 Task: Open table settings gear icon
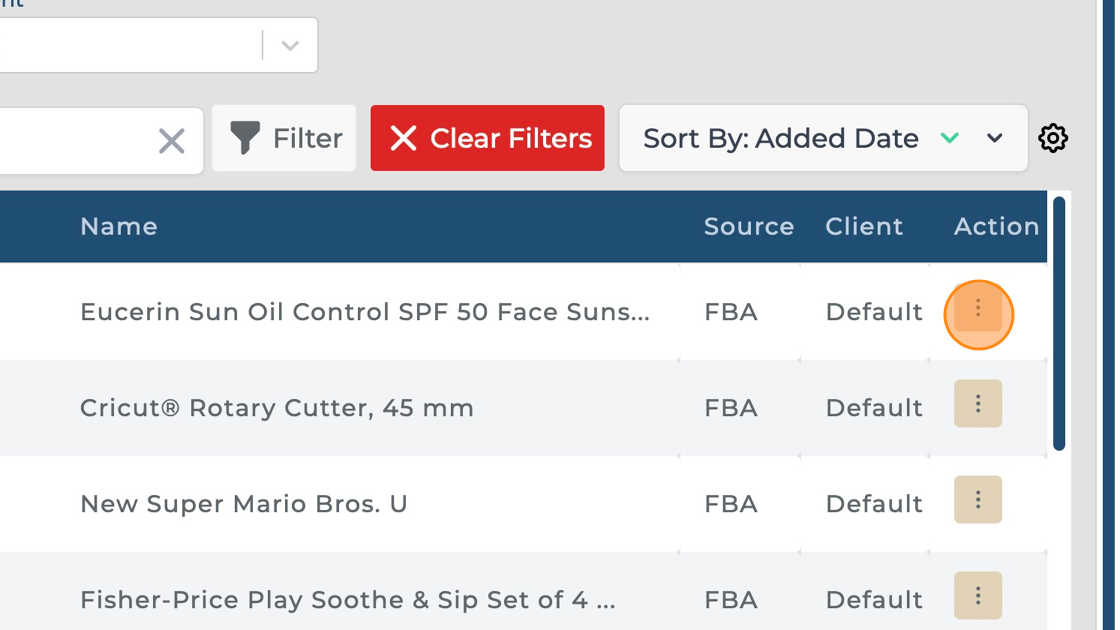point(1053,138)
